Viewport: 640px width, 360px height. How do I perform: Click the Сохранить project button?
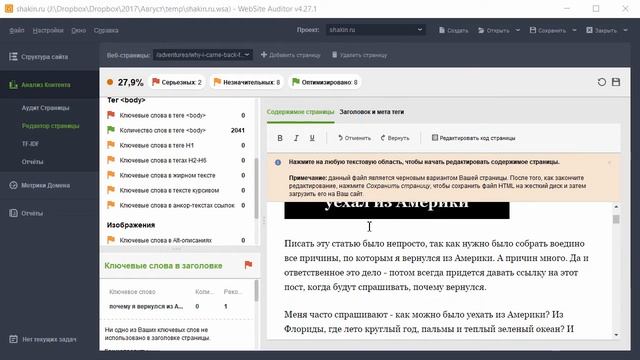(548, 30)
